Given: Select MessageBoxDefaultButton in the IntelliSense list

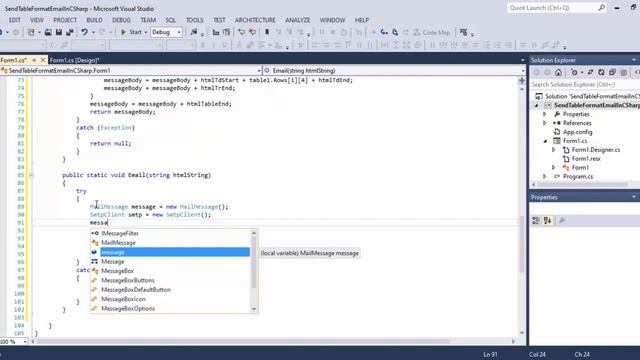Looking at the screenshot, I should tap(170, 290).
